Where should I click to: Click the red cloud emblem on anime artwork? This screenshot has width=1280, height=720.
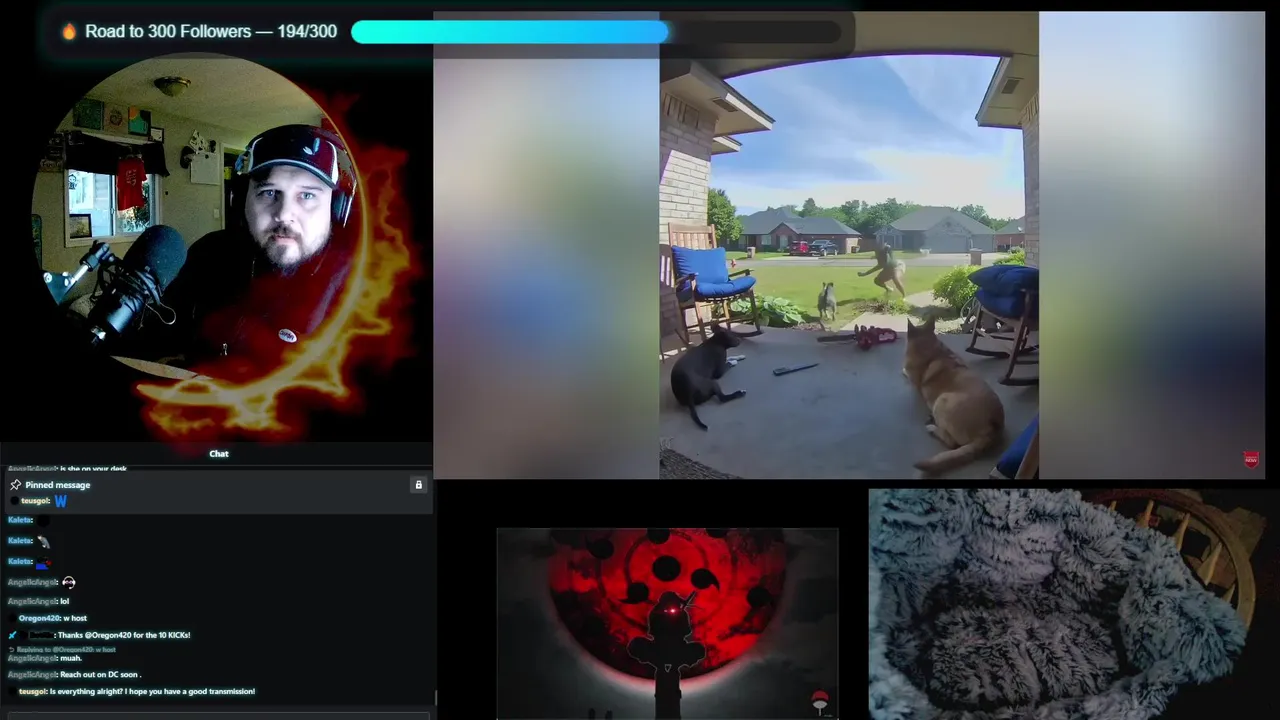coord(820,702)
